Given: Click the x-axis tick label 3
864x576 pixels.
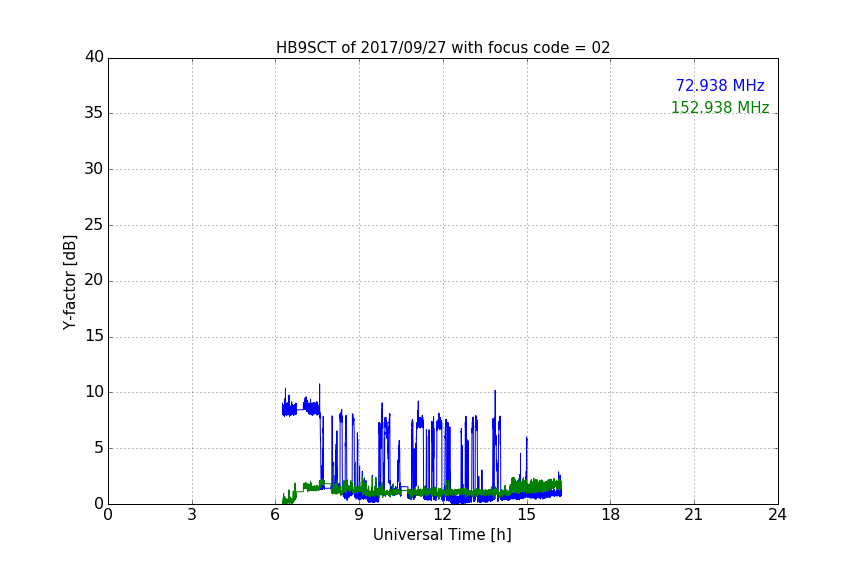Looking at the screenshot, I should (x=192, y=515).
